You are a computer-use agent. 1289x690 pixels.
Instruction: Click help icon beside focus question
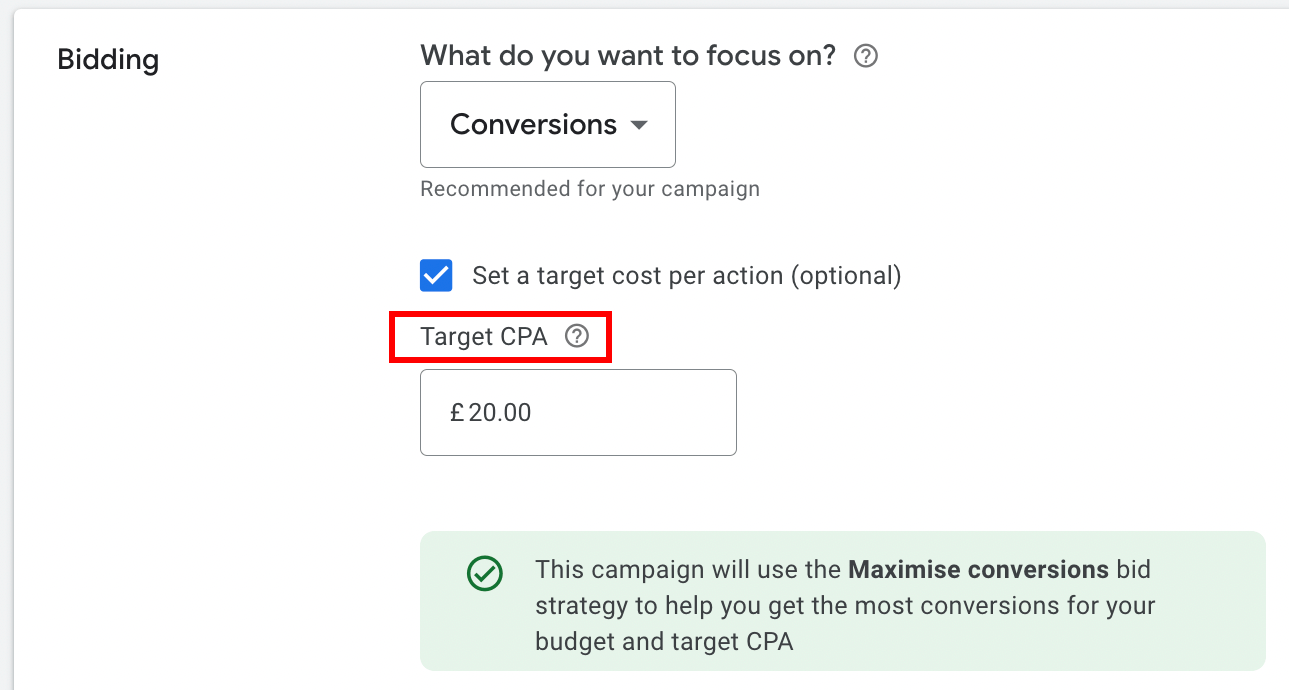tap(866, 56)
